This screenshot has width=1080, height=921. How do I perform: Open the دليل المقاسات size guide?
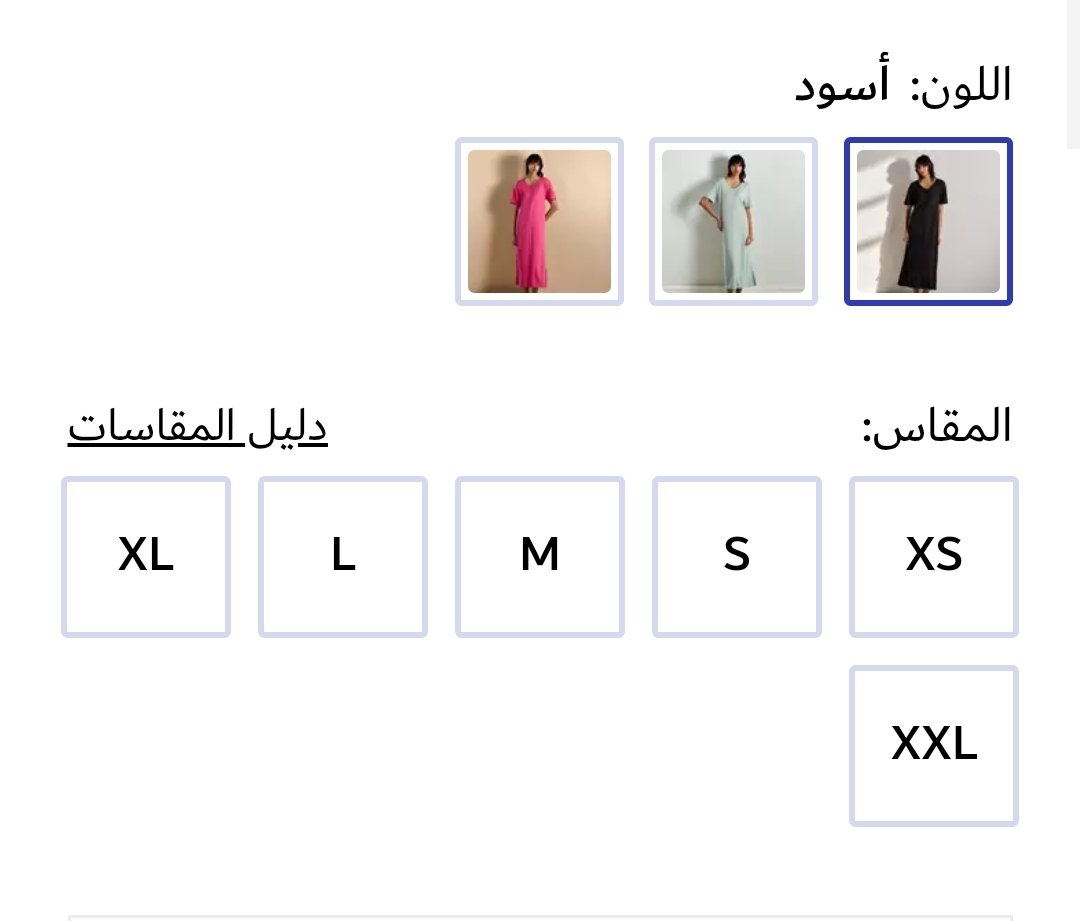(198, 428)
